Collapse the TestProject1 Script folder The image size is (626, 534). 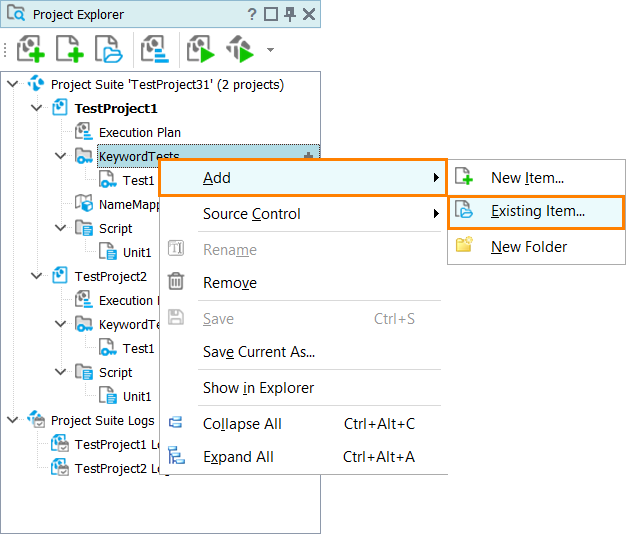[x=60, y=228]
